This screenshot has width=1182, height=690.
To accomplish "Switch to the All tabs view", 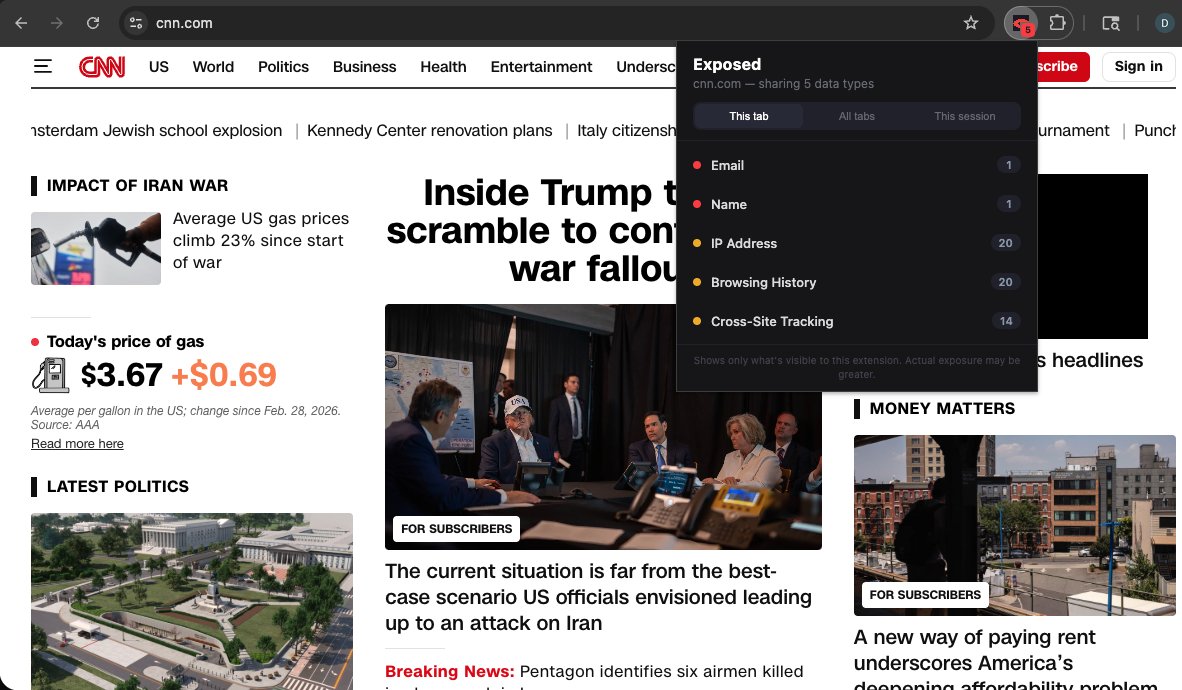I will pos(856,116).
